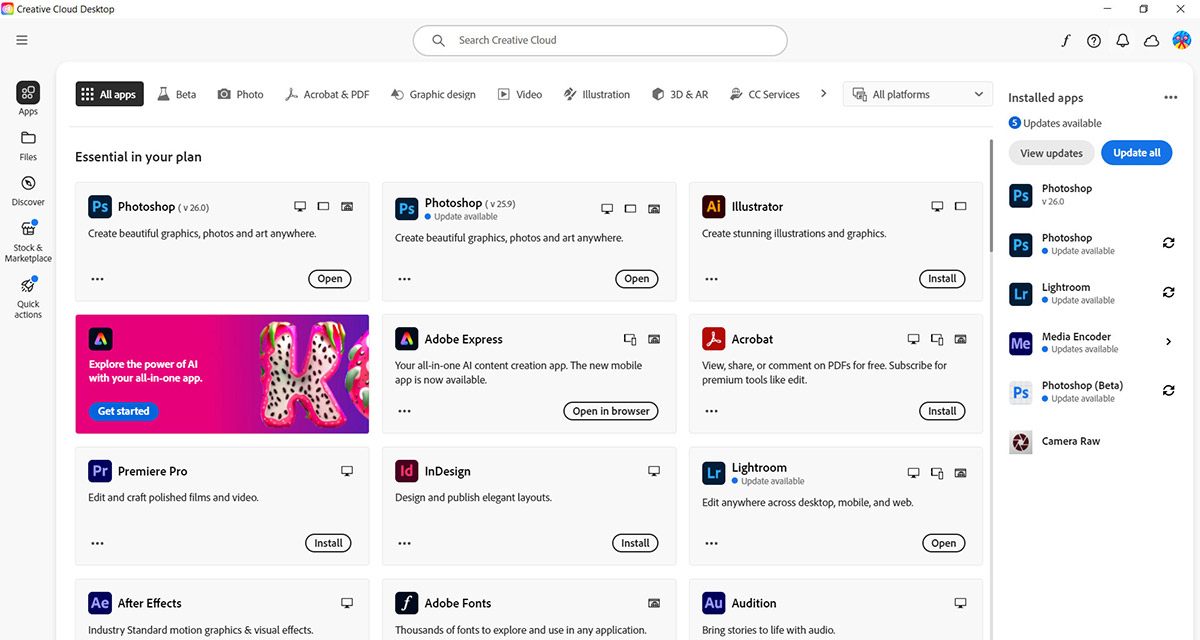
Task: Open Installed apps more options ellipsis
Action: [x=1170, y=98]
